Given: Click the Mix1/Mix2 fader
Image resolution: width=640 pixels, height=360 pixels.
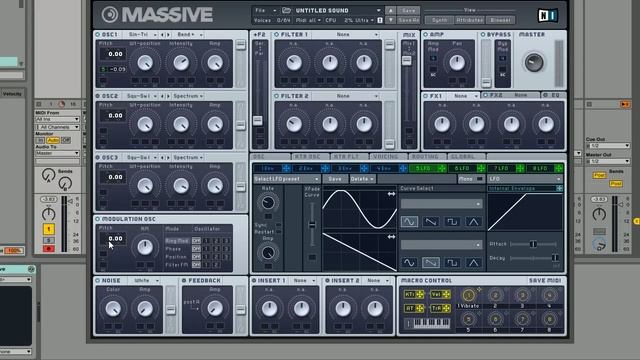Looking at the screenshot, I should [407, 61].
